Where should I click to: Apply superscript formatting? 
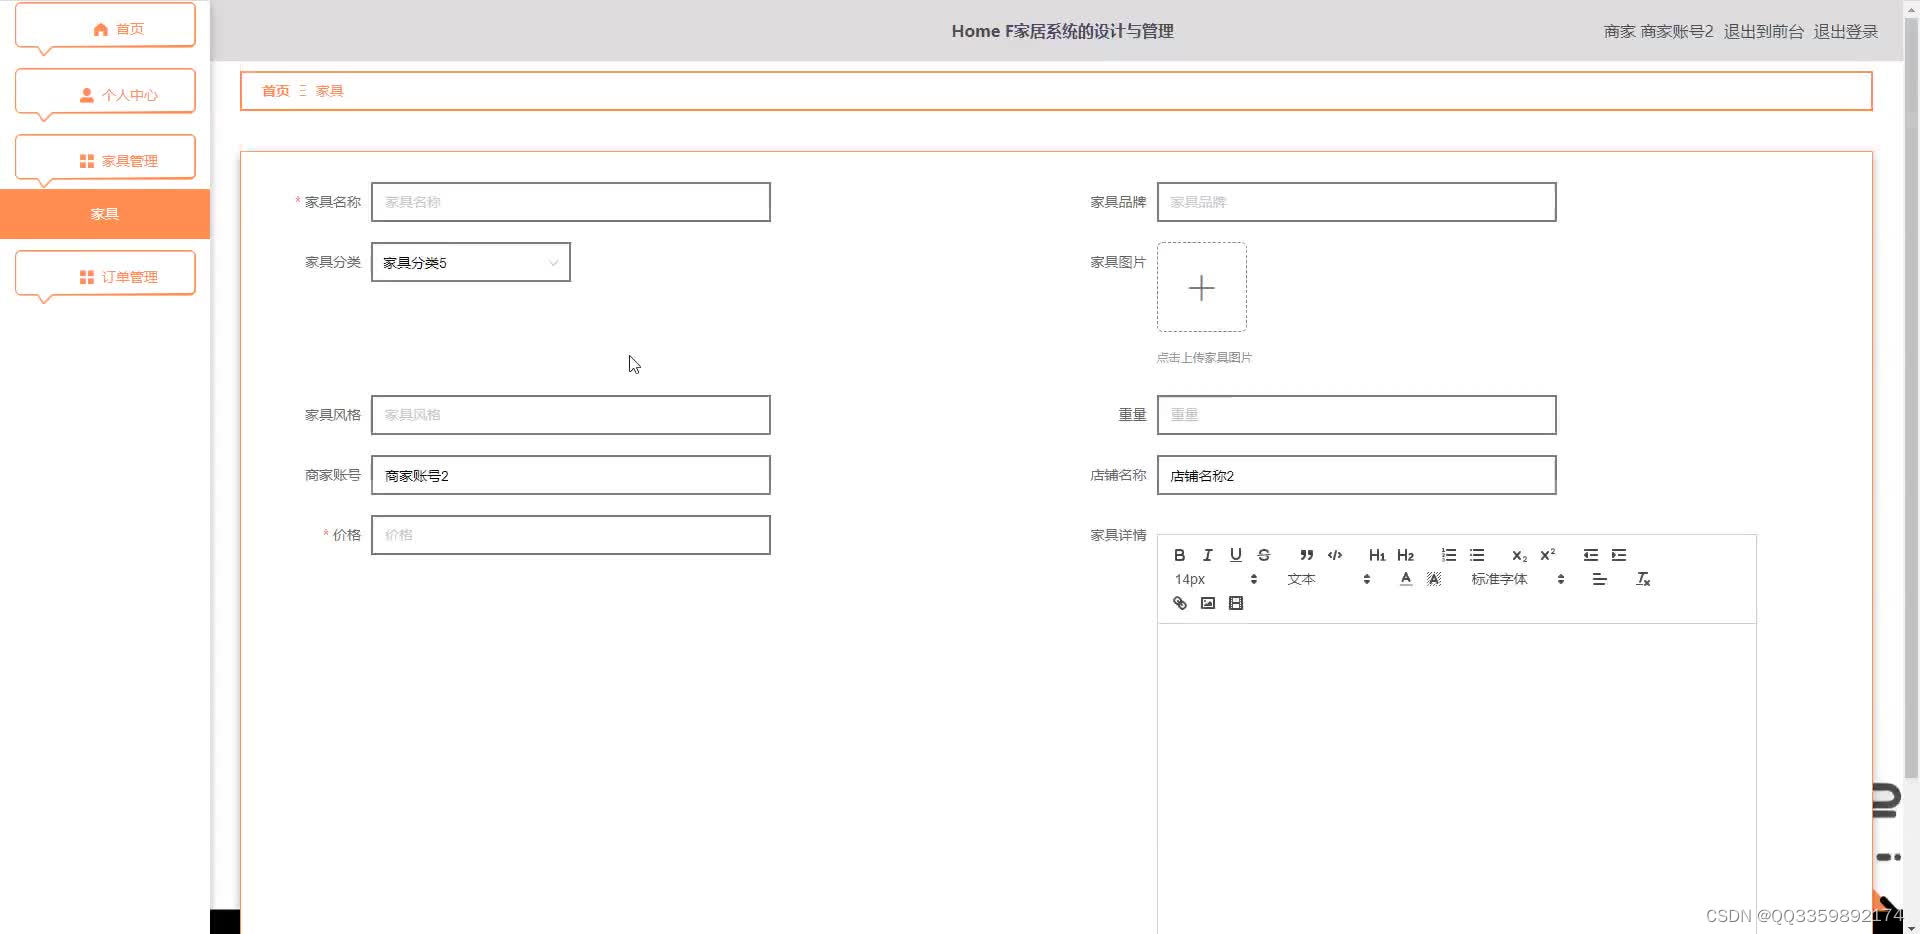pos(1547,555)
